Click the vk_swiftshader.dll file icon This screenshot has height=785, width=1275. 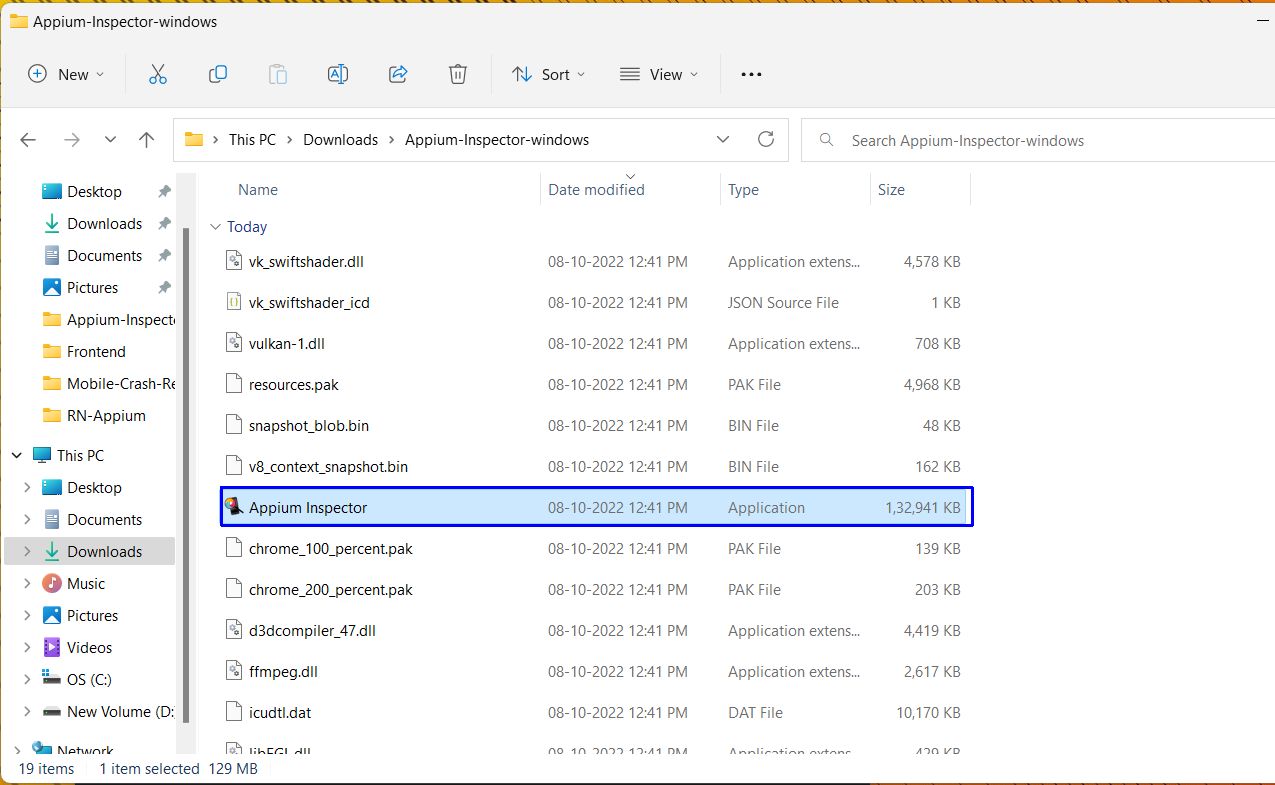[233, 261]
